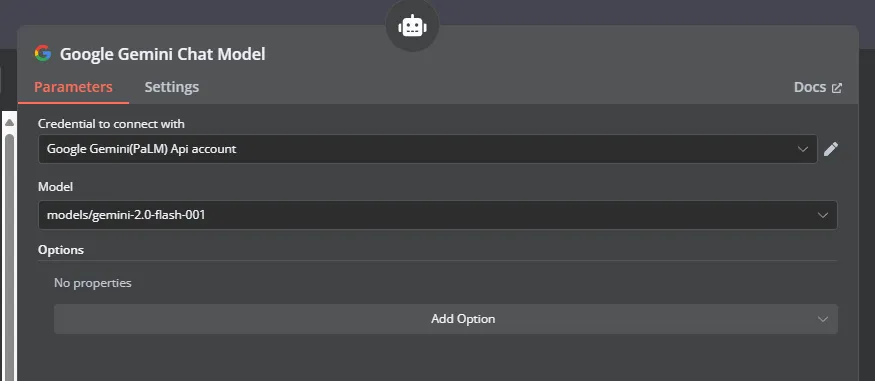Click the scrollbar up arrow
Viewport: 875px width, 381px height.
point(9,122)
